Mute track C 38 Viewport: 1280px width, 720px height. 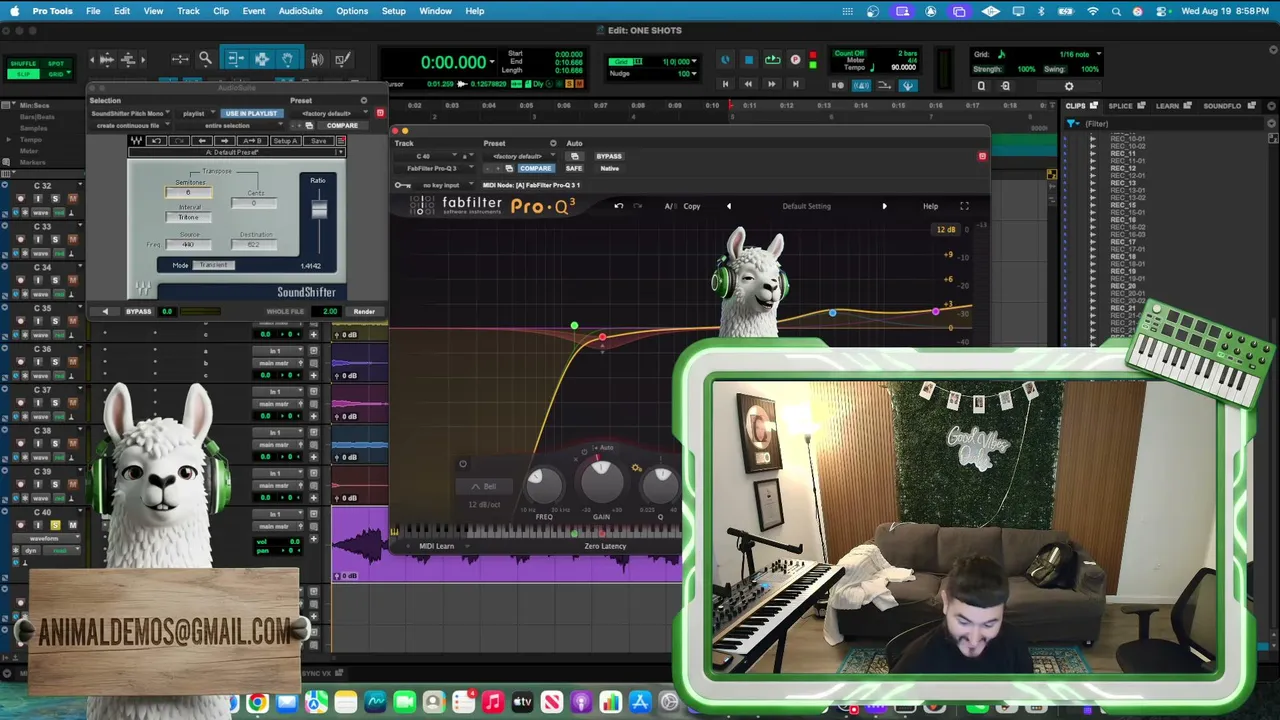[72, 443]
